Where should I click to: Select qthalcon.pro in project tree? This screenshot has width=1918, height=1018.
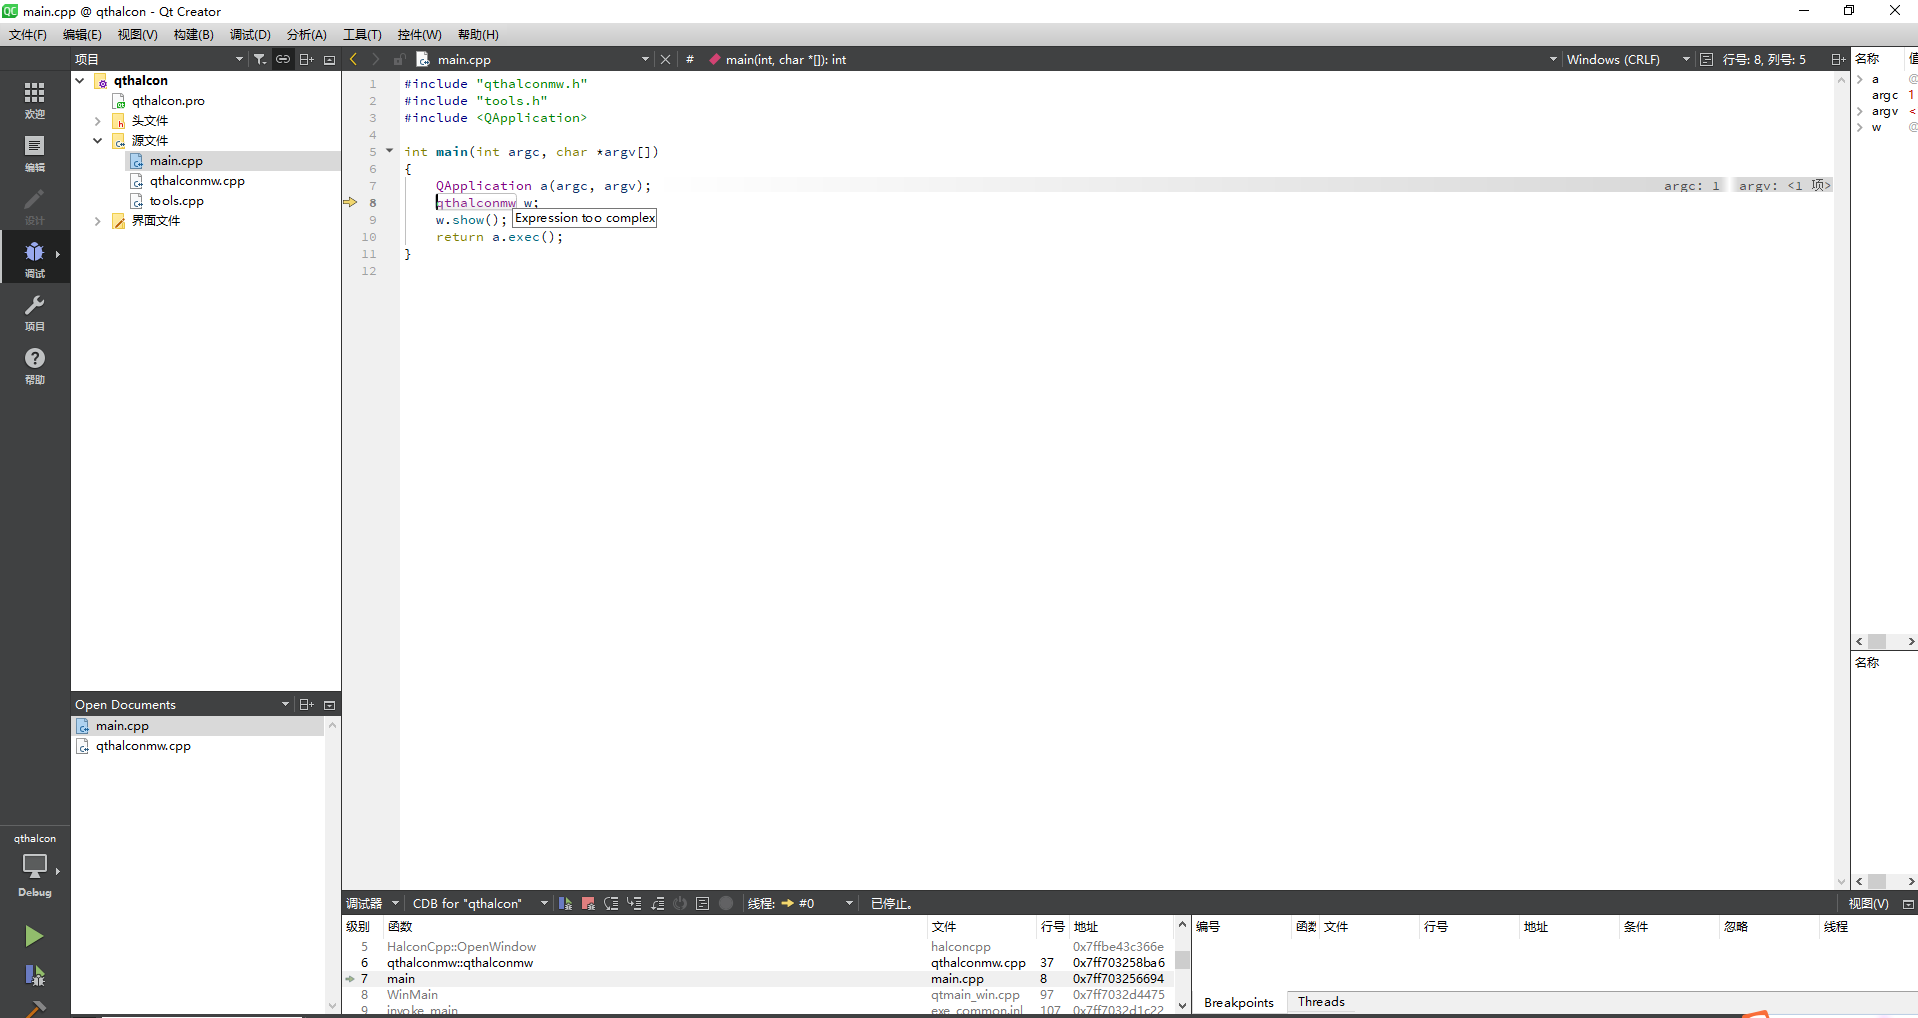168,101
